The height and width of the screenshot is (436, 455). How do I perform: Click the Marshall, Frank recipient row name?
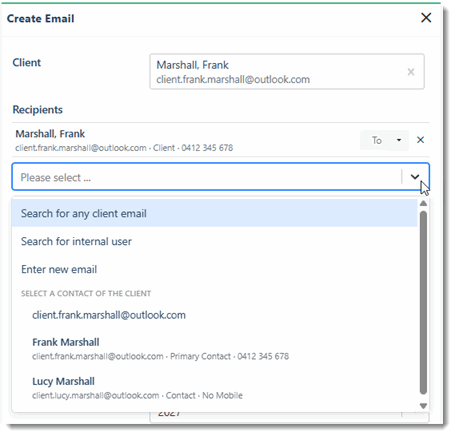(x=50, y=134)
